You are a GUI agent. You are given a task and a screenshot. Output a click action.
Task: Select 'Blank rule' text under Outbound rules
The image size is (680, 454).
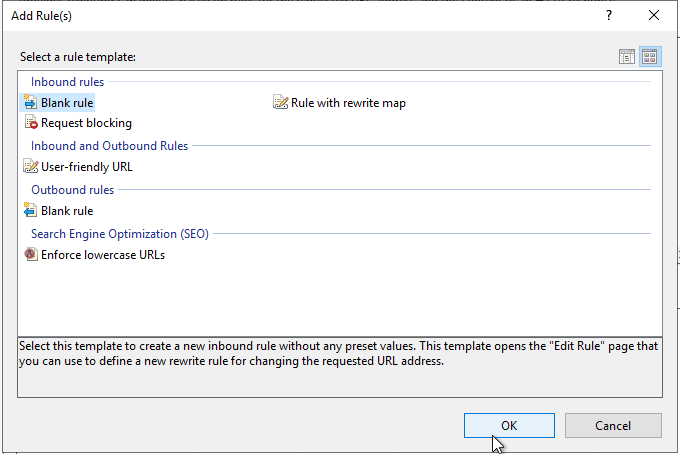[67, 211]
